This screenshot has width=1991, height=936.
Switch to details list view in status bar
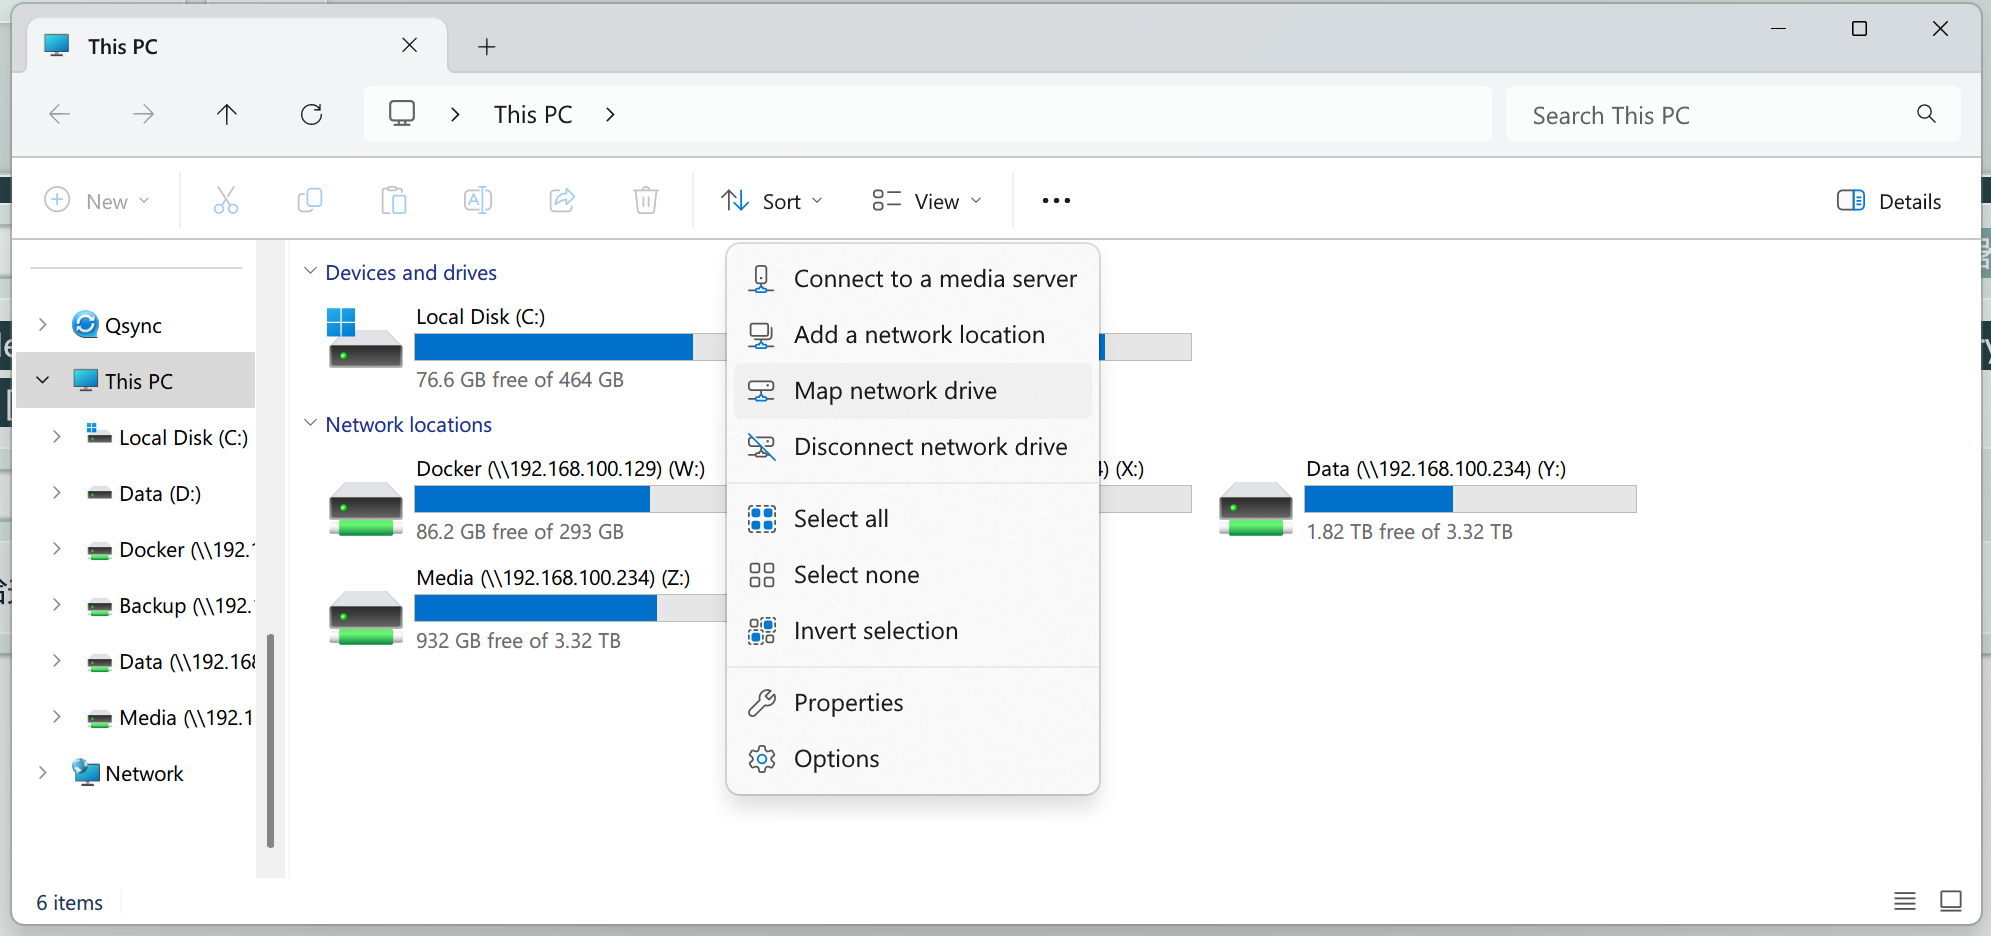tap(1904, 901)
